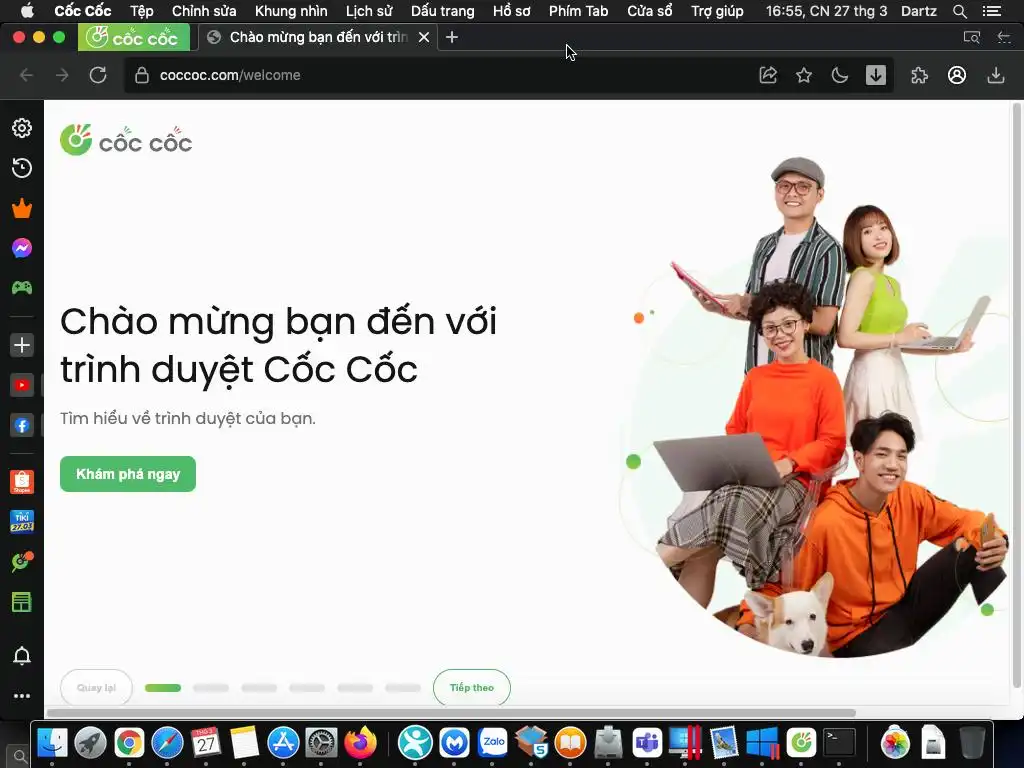The image size is (1024, 768).
Task: Click the Tiếp theo button
Action: (x=472, y=688)
